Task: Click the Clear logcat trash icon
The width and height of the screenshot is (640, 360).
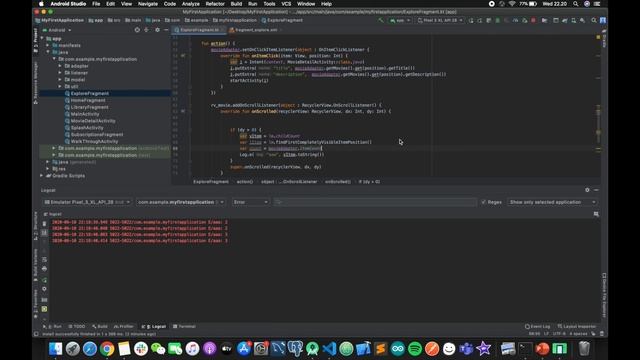Action: tap(44, 224)
